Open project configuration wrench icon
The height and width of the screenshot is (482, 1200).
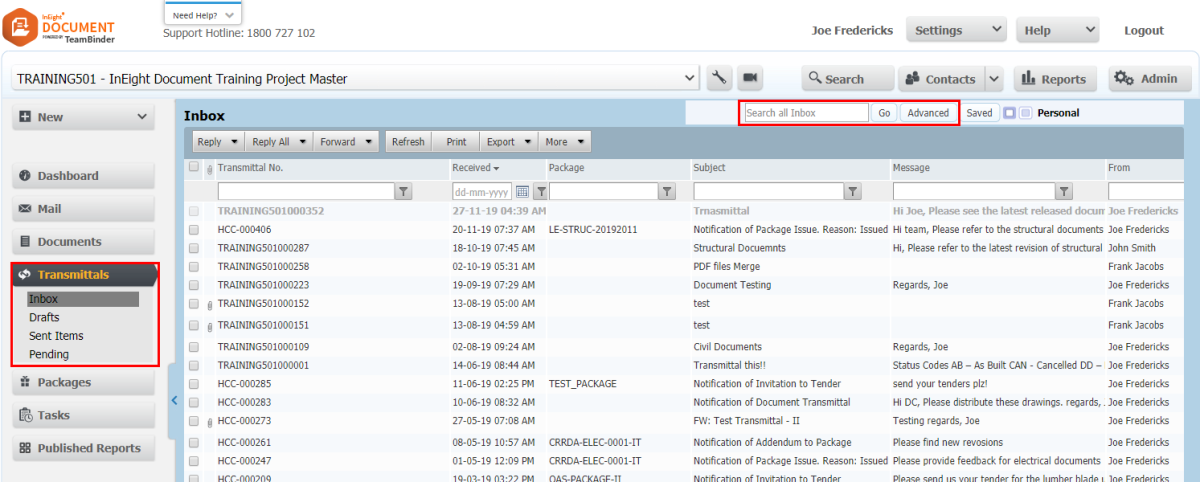click(719, 78)
